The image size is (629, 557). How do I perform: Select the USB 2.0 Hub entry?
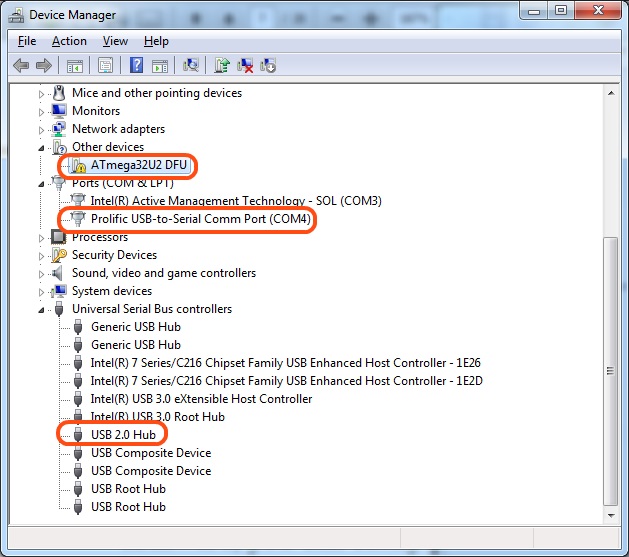[124, 435]
